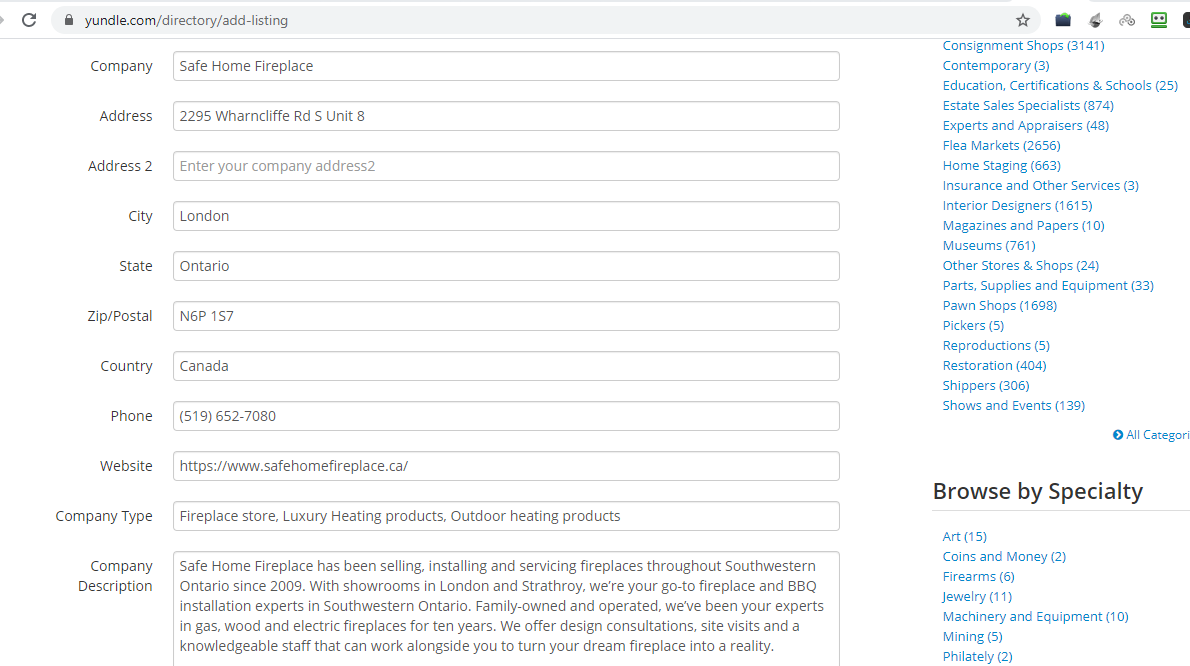The image size is (1190, 666).
Task: Click the Company Type field
Action: [506, 516]
